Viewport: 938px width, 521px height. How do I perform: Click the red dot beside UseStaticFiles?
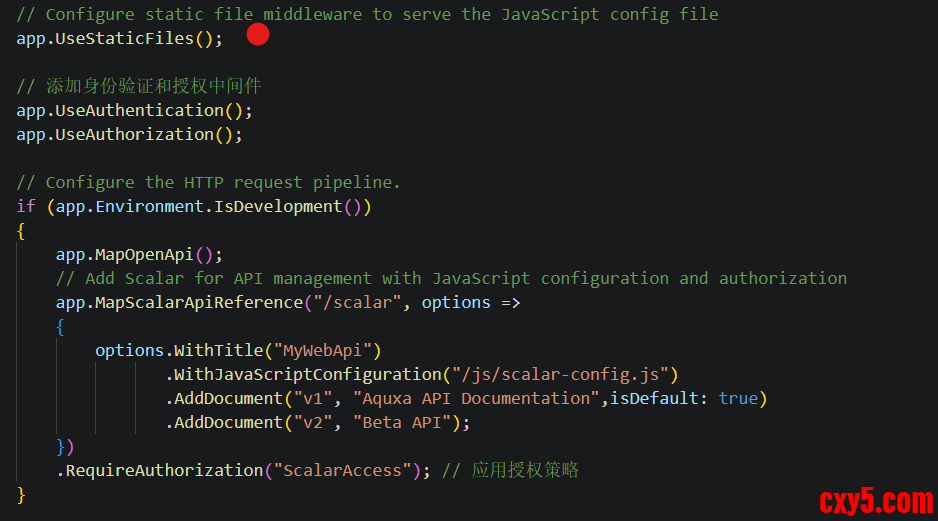coord(258,35)
